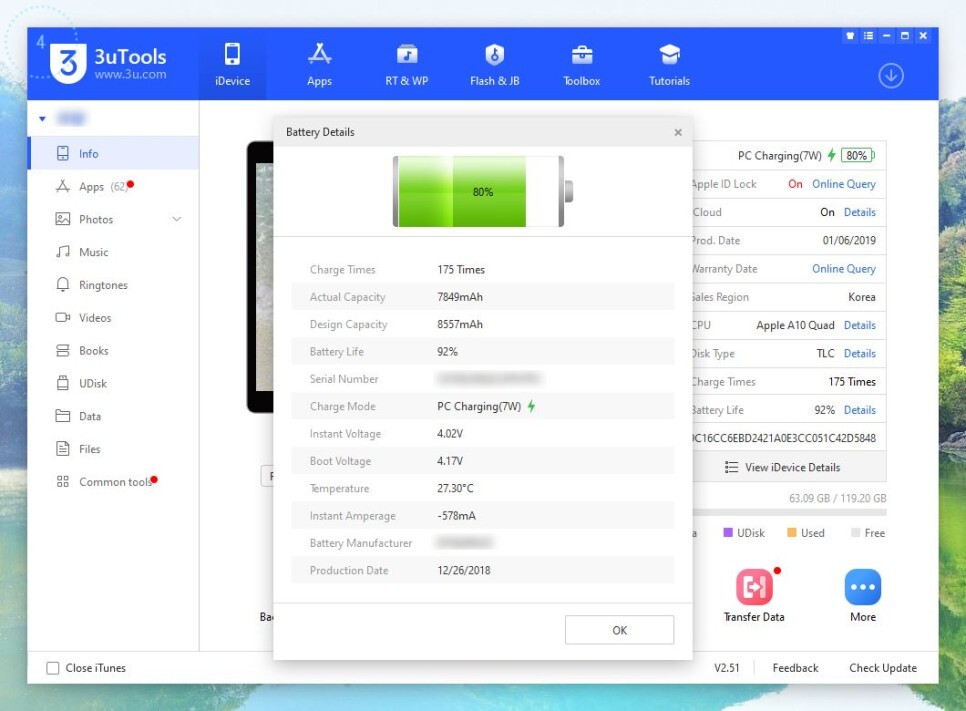Image resolution: width=966 pixels, height=711 pixels.
Task: Click Online Query for Warranty Date
Action: point(843,269)
